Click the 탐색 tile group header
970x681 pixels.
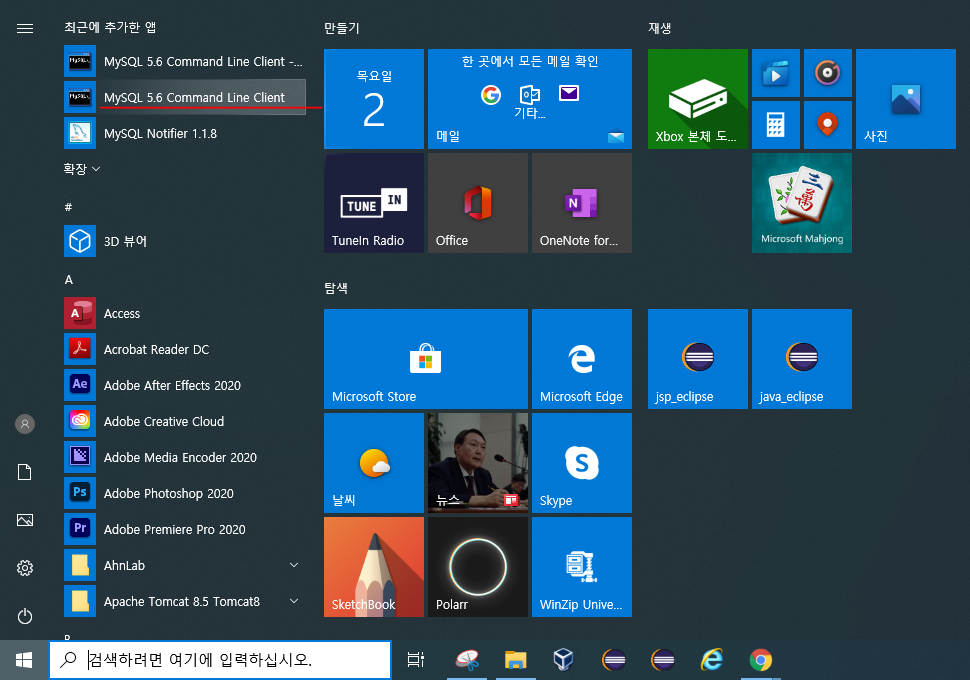336,288
